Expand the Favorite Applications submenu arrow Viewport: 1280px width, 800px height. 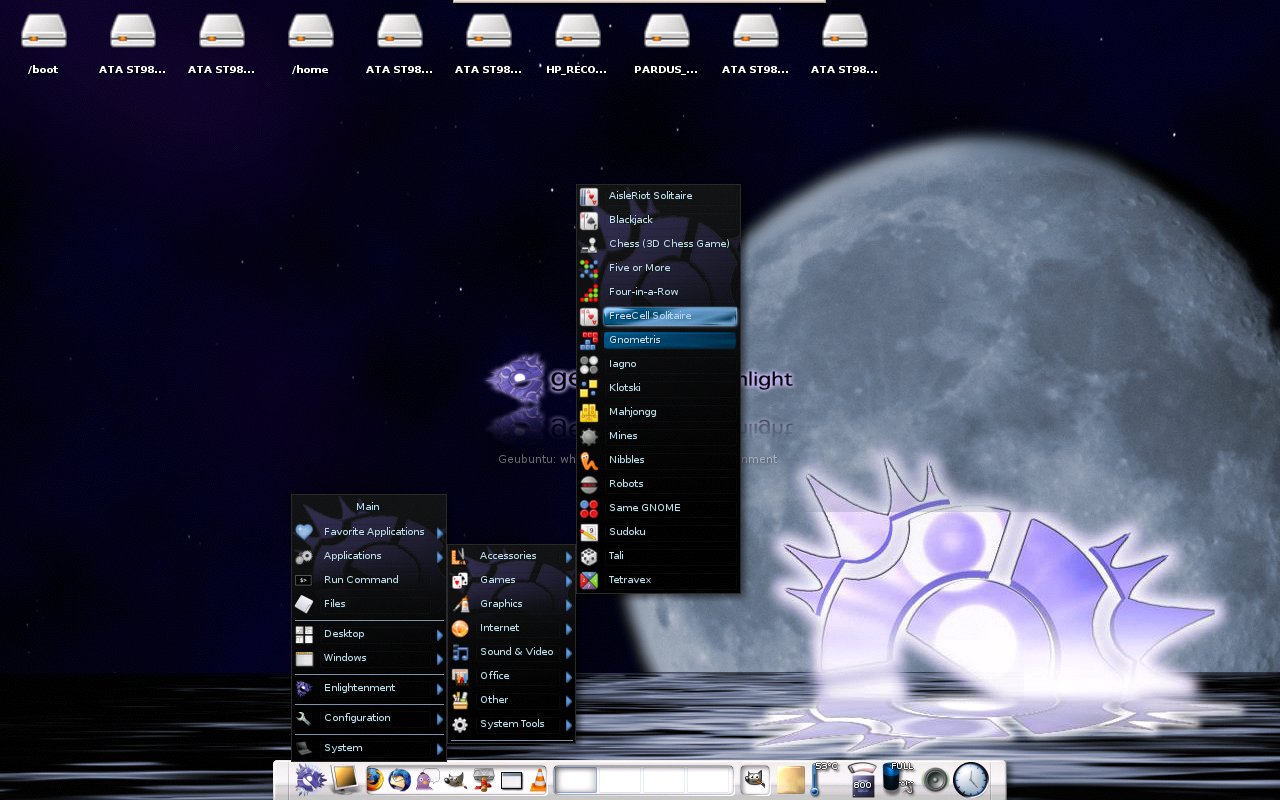click(439, 533)
